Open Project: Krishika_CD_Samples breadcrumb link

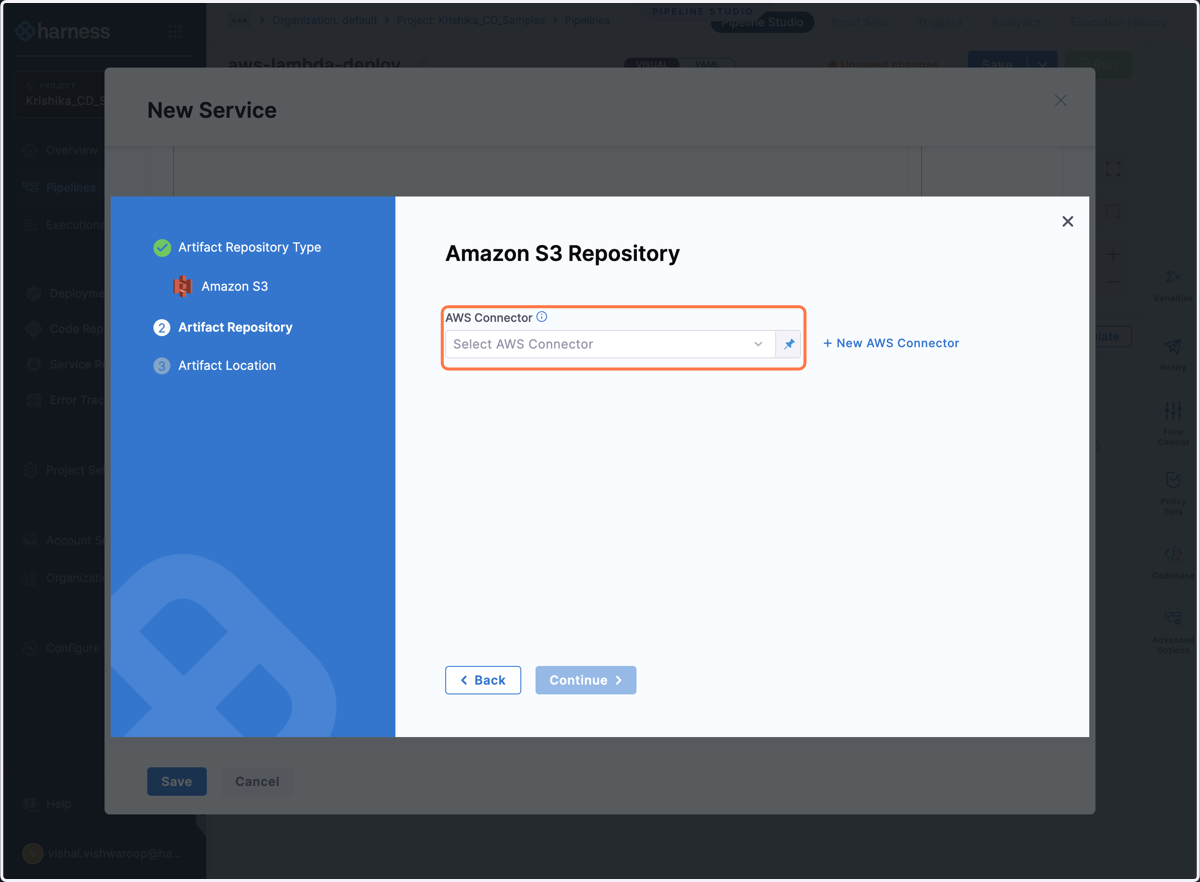pos(471,20)
